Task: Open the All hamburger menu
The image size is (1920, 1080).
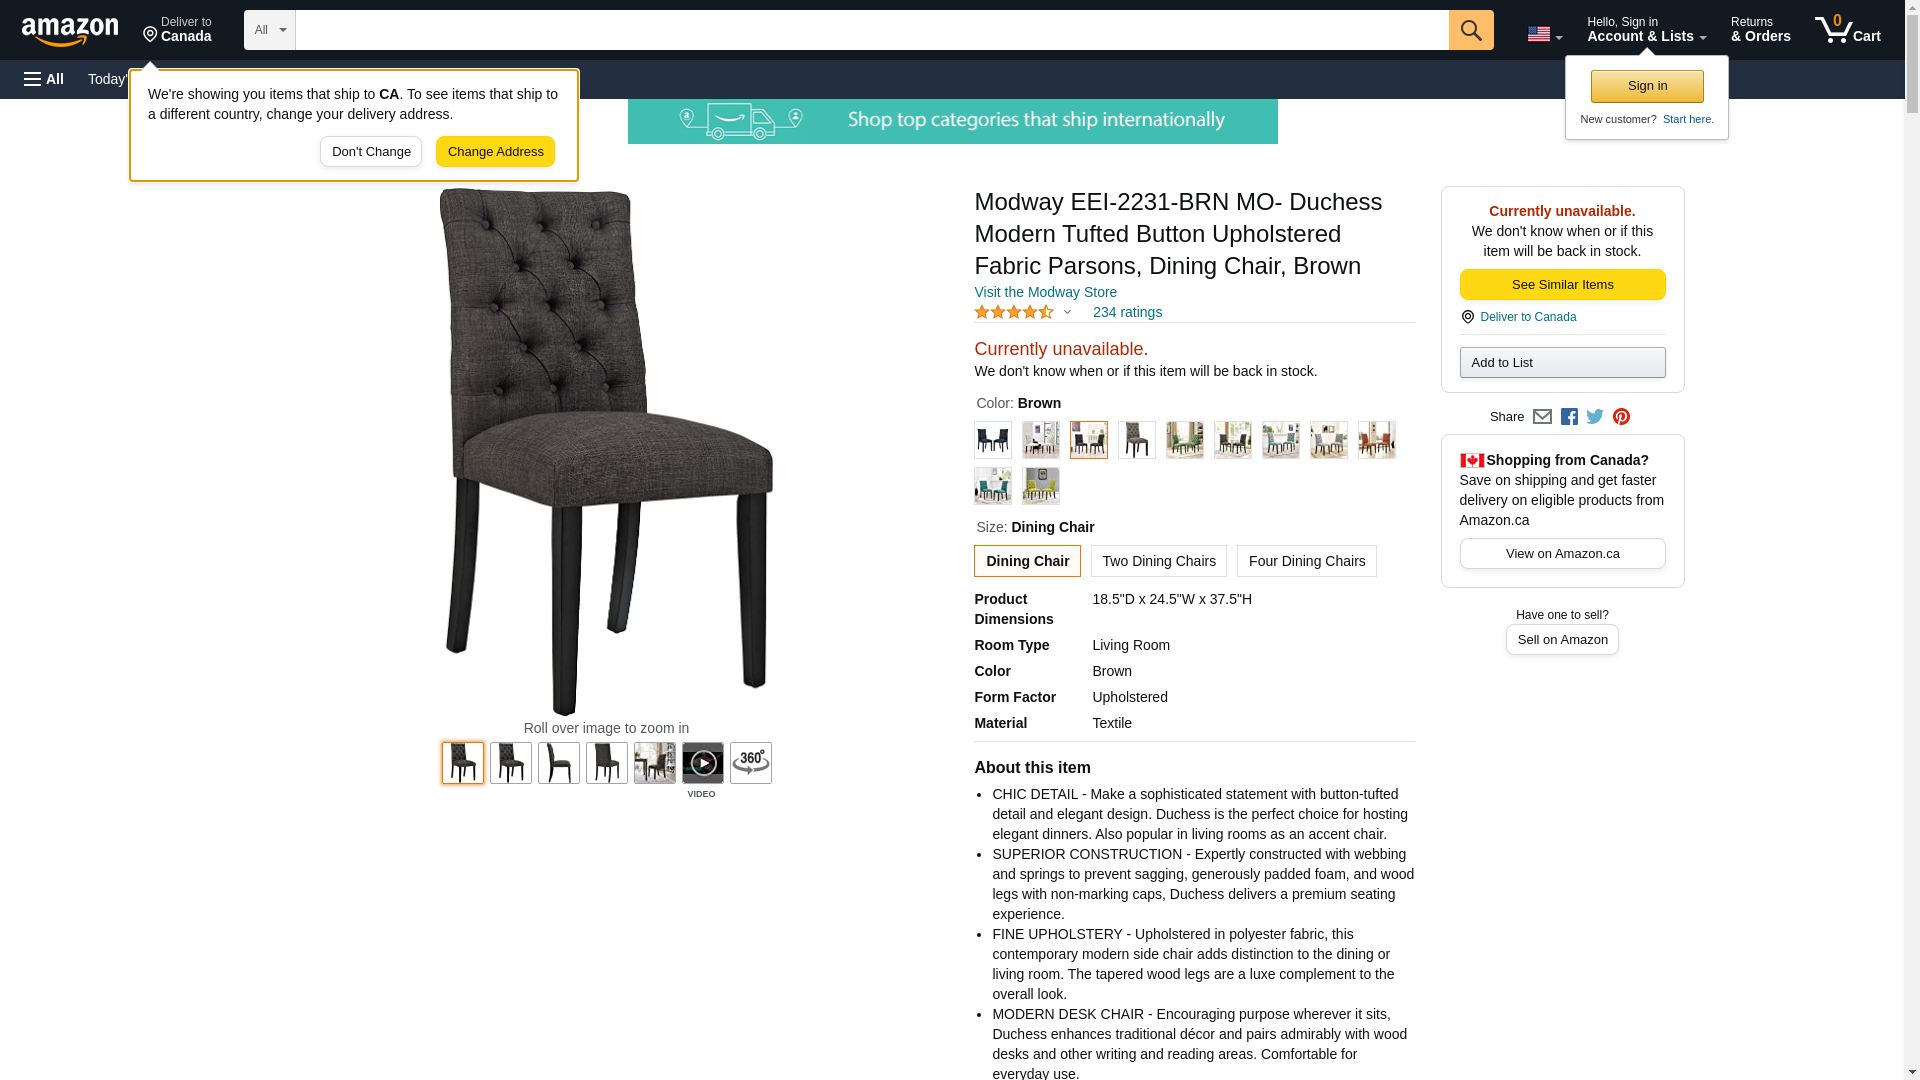Action: pos(44,79)
